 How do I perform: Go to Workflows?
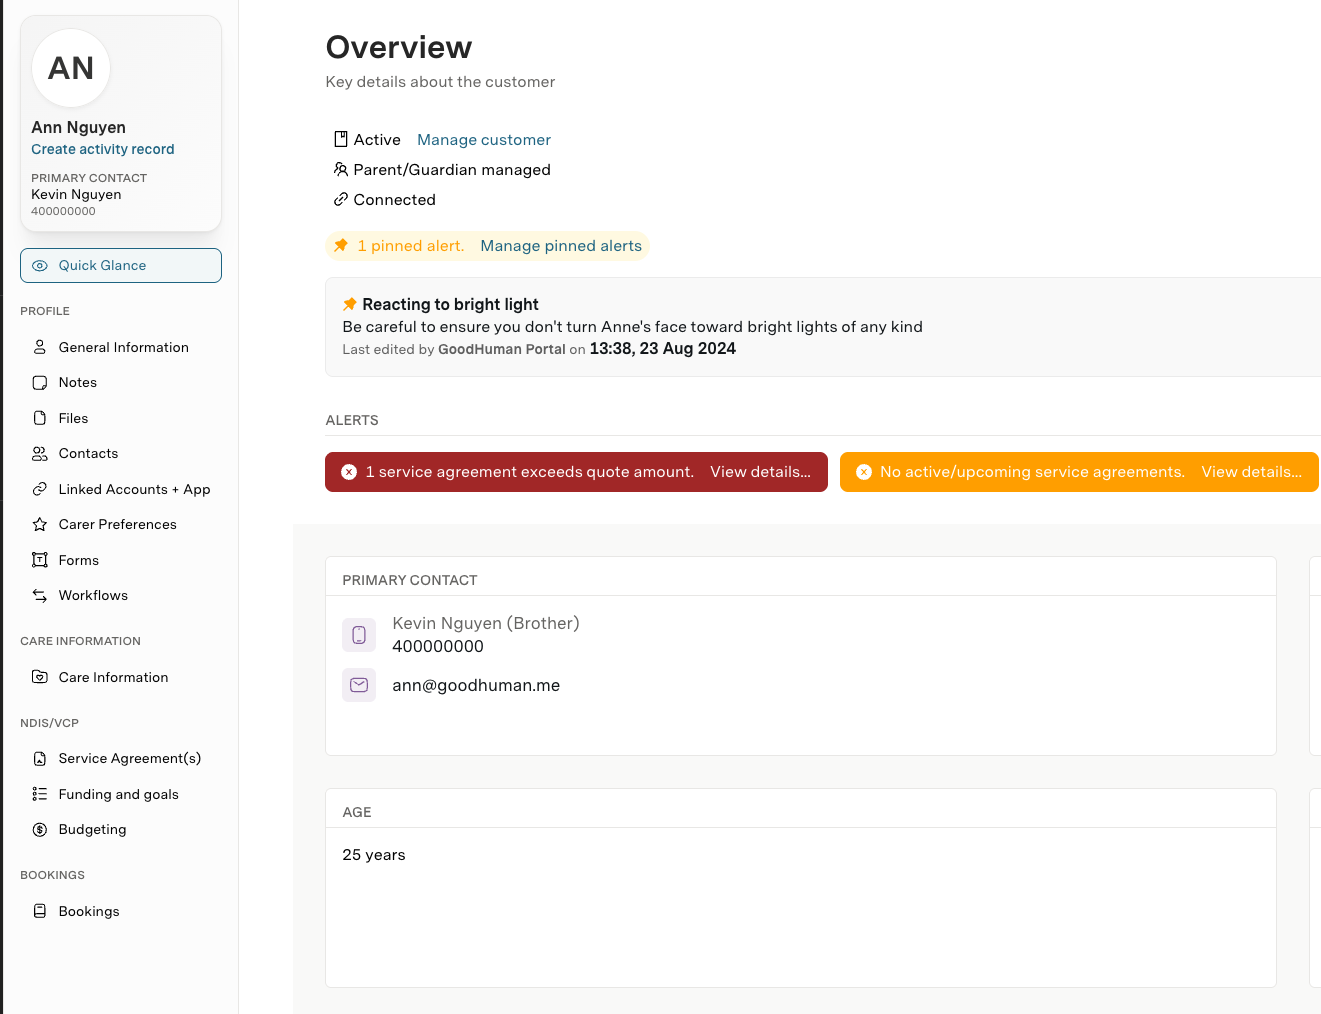click(121, 595)
